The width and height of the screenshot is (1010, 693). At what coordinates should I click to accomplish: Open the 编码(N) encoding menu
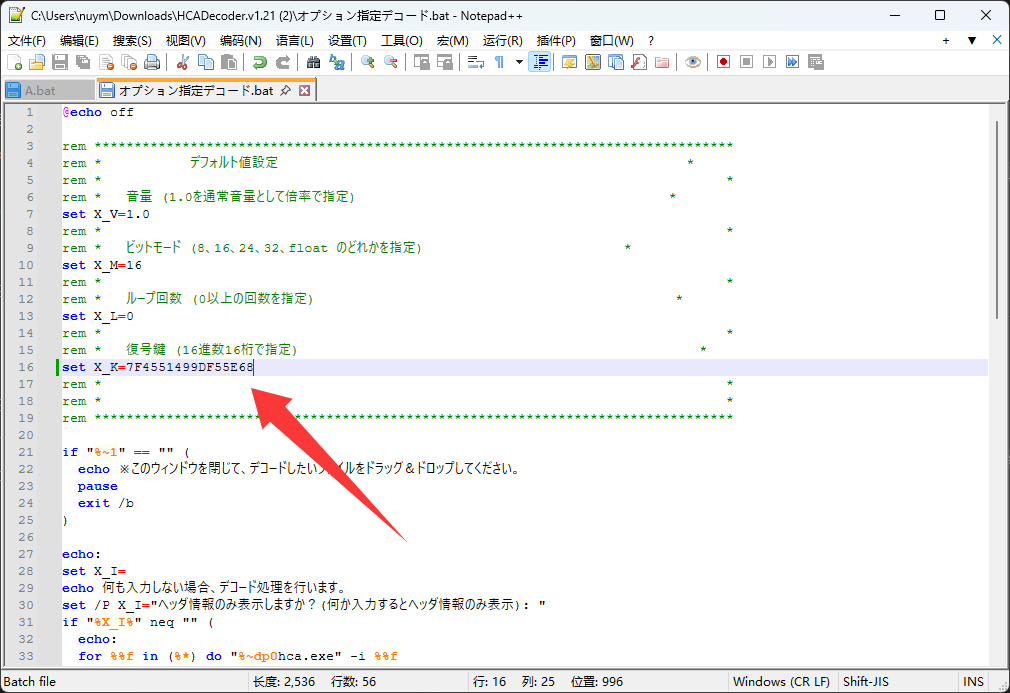240,41
